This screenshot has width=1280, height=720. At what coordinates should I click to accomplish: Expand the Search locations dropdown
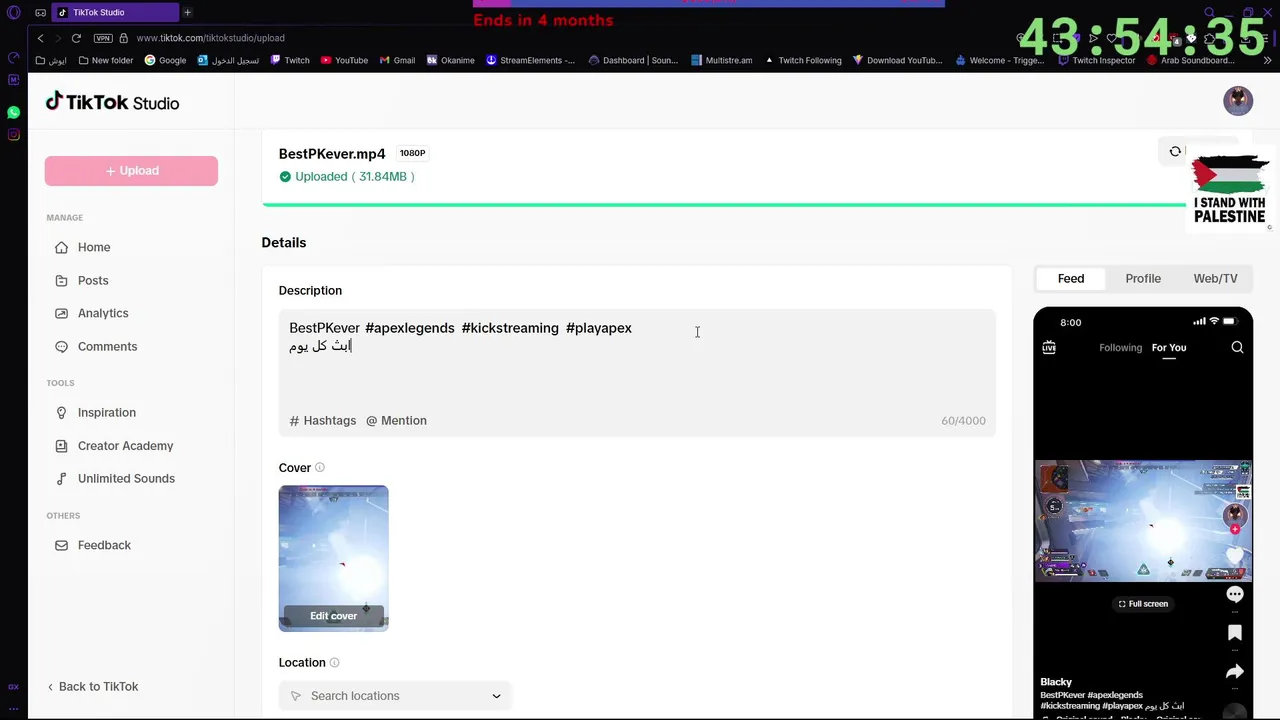[x=395, y=696]
